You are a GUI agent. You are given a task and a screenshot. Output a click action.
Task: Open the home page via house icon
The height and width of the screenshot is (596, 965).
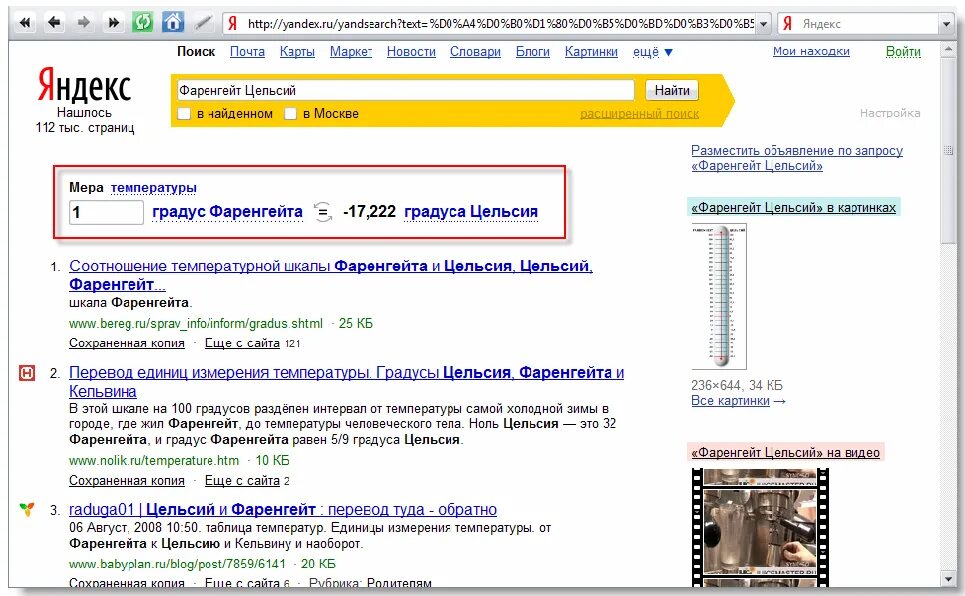coord(173,23)
